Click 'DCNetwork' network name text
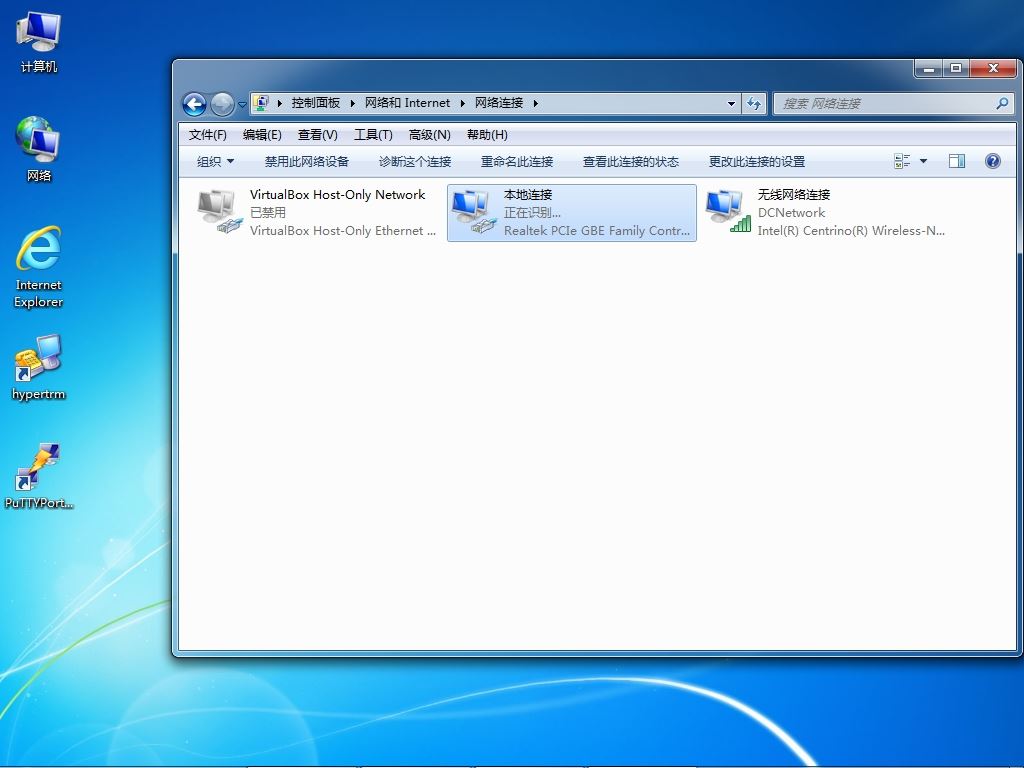The height and width of the screenshot is (768, 1024). click(x=791, y=212)
